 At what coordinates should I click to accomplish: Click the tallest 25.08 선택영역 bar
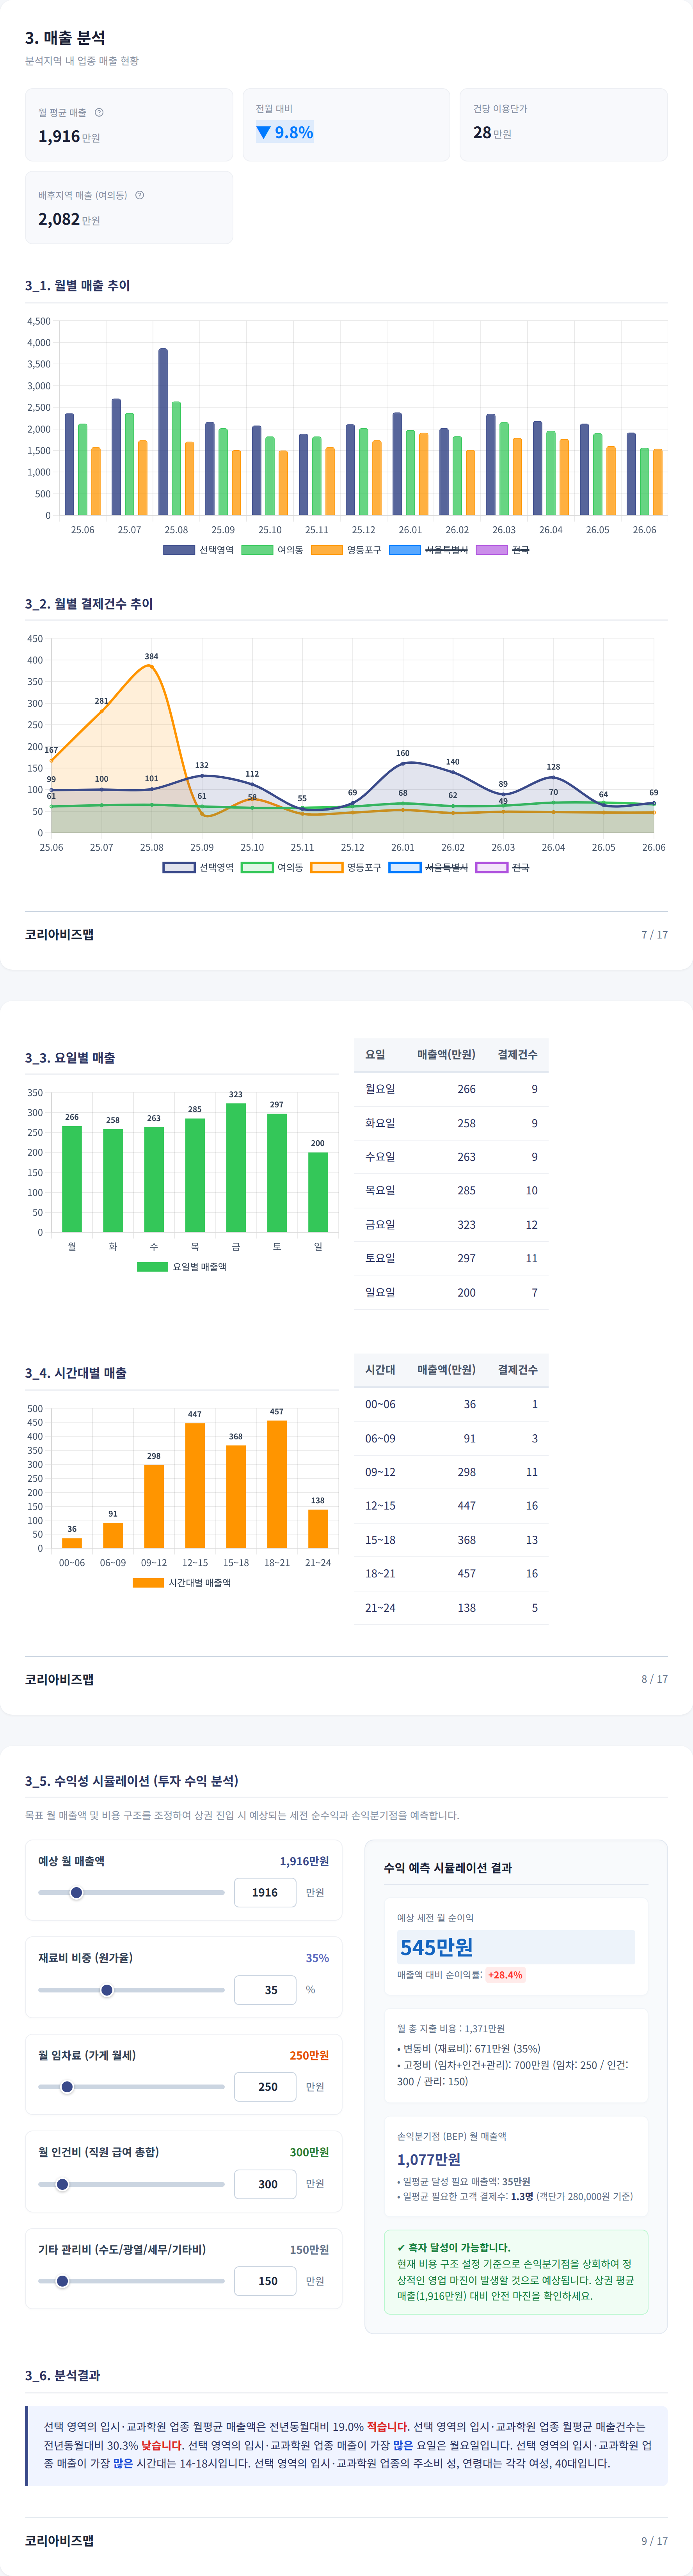click(x=163, y=432)
